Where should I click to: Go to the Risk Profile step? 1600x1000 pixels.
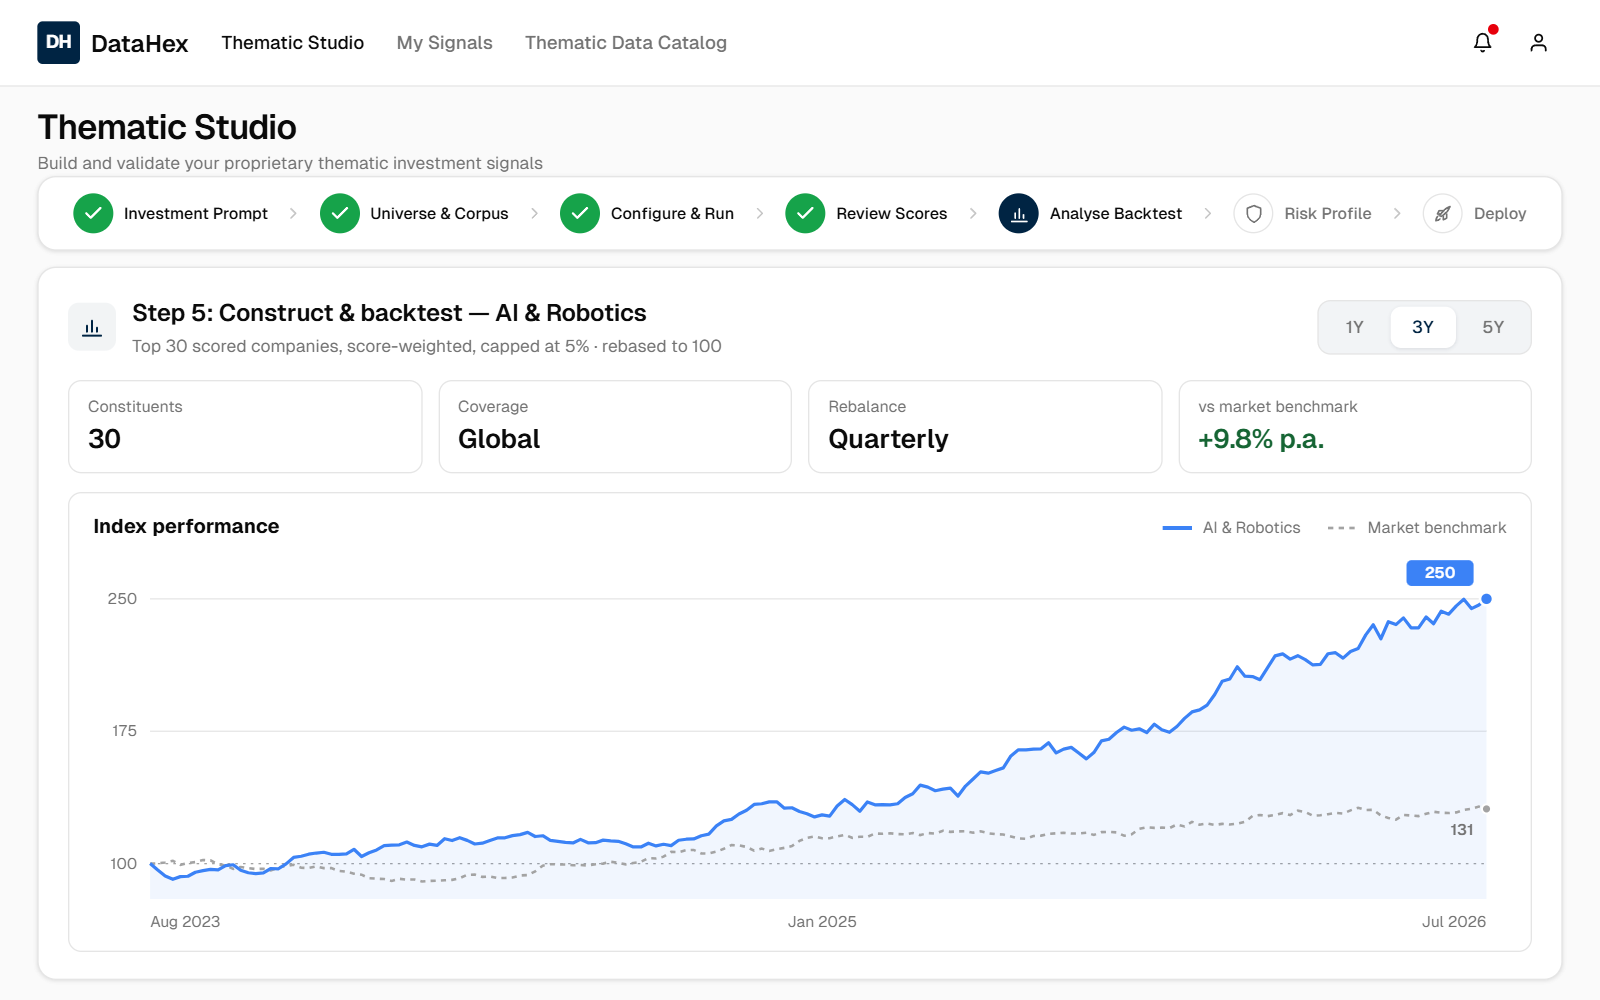1328,213
